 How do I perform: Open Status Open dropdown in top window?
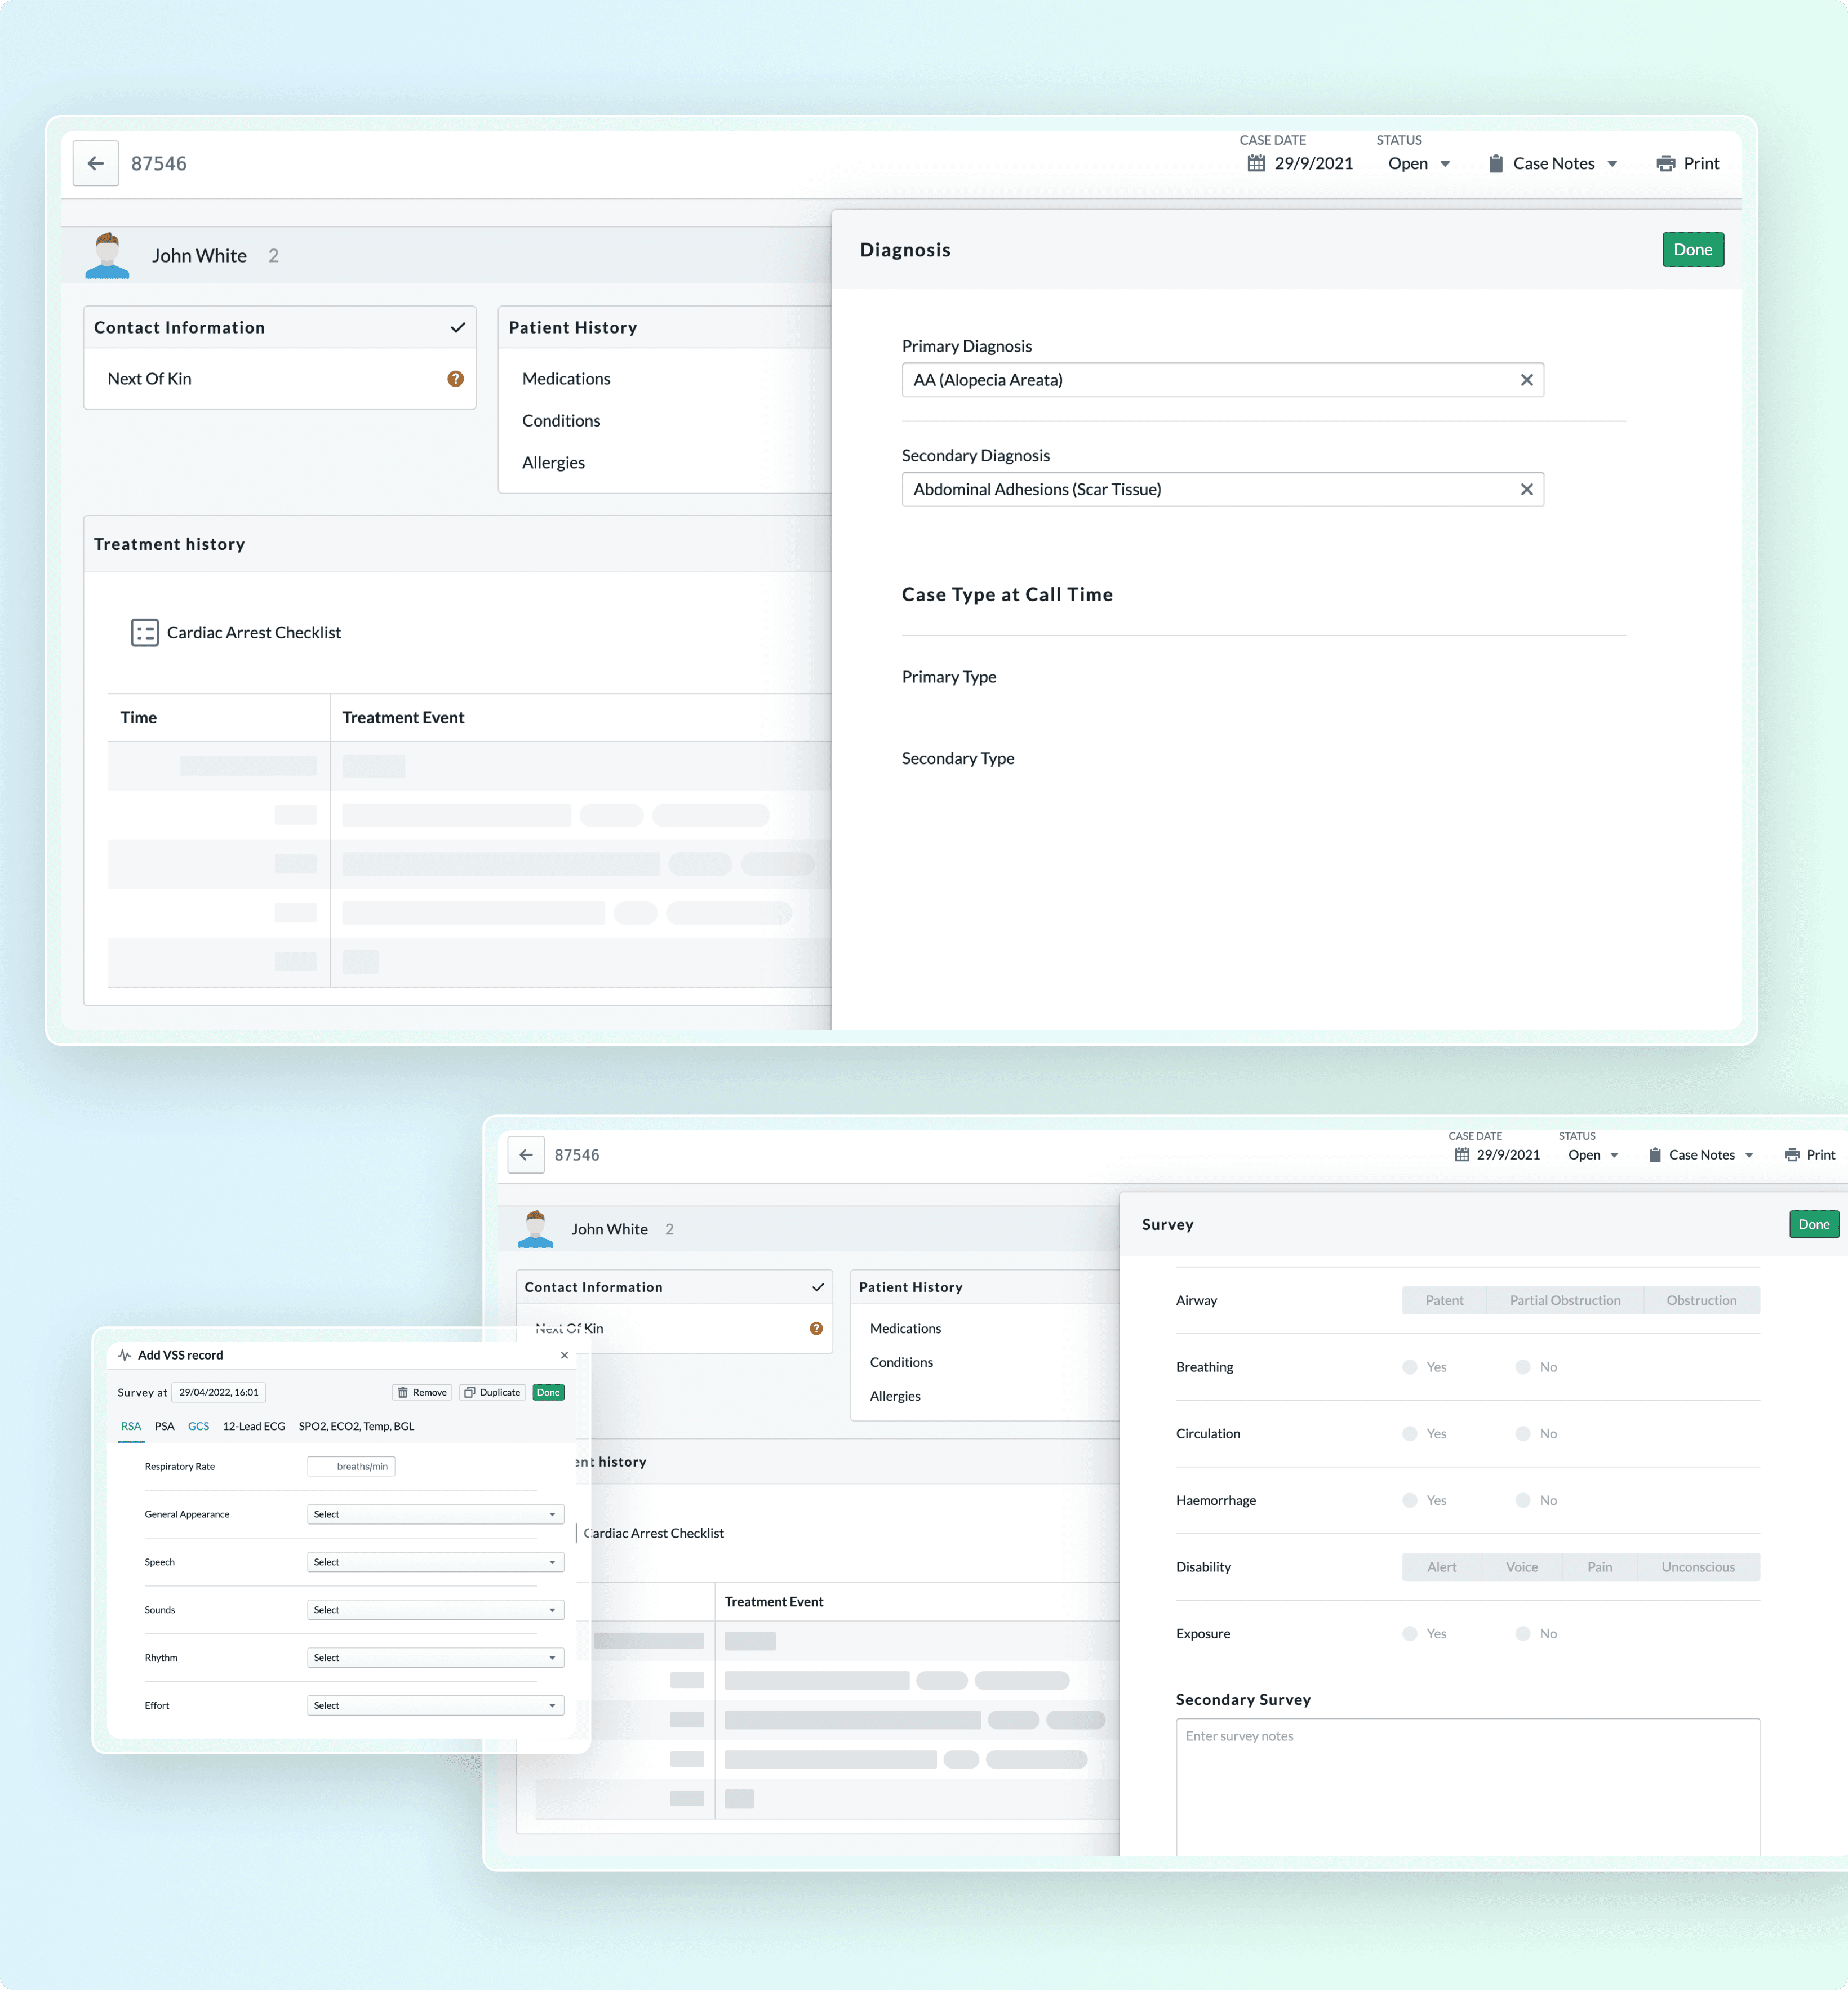click(x=1418, y=163)
